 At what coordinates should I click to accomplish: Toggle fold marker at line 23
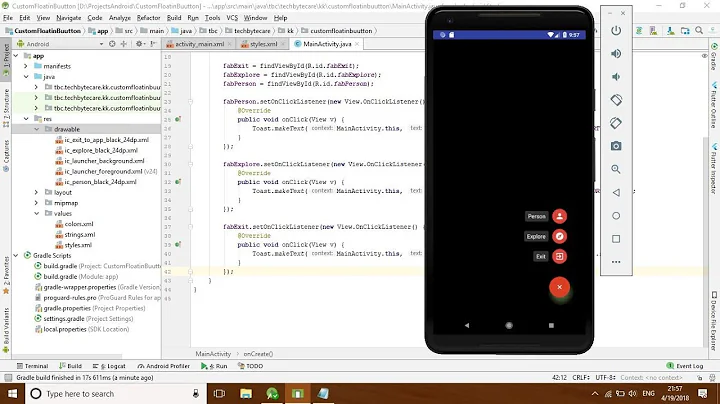click(x=190, y=101)
